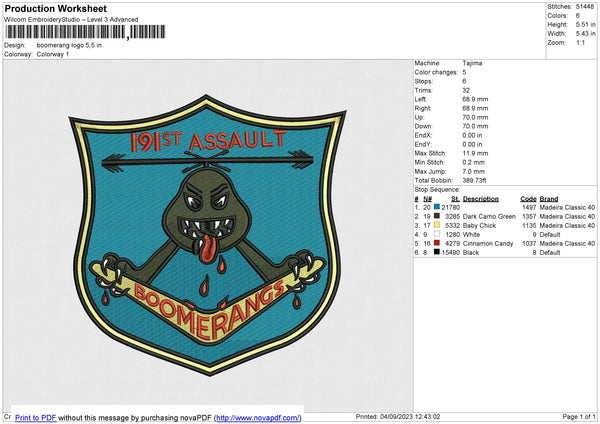600x424 pixels.
Task: Select the Dark Camo Green color swatch
Action: (437, 216)
